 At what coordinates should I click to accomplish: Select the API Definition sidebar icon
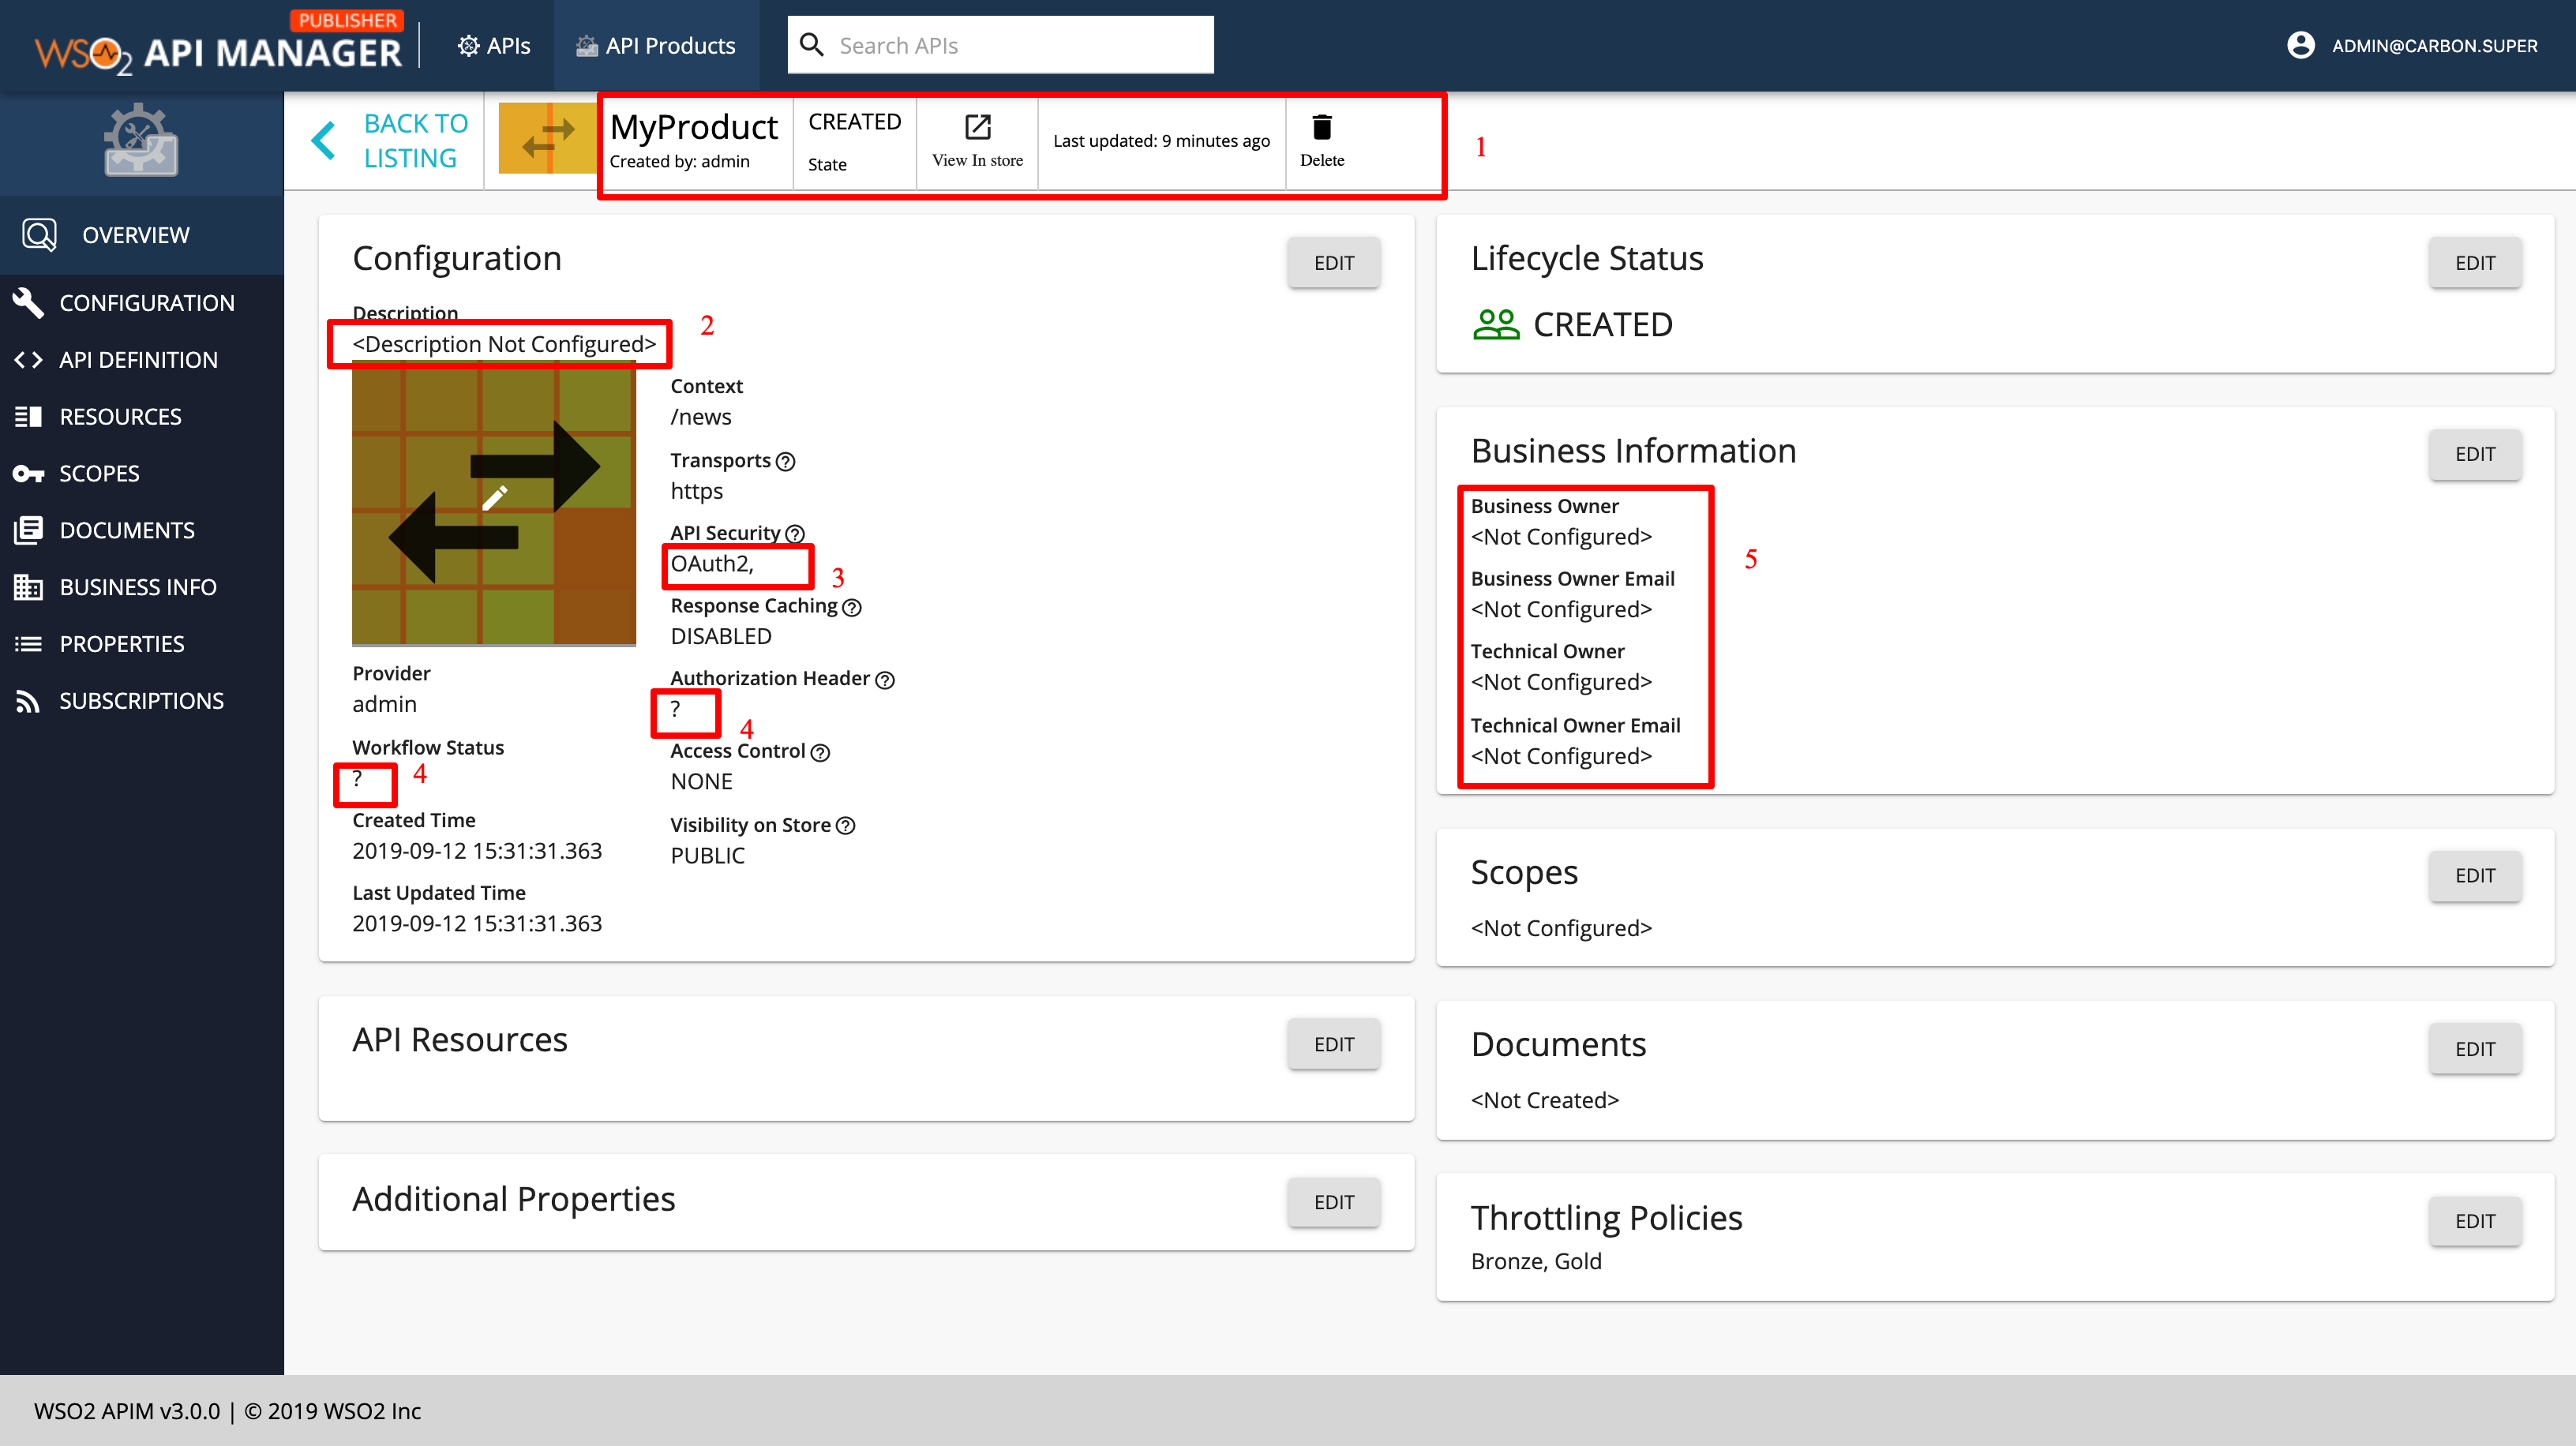pos(27,359)
